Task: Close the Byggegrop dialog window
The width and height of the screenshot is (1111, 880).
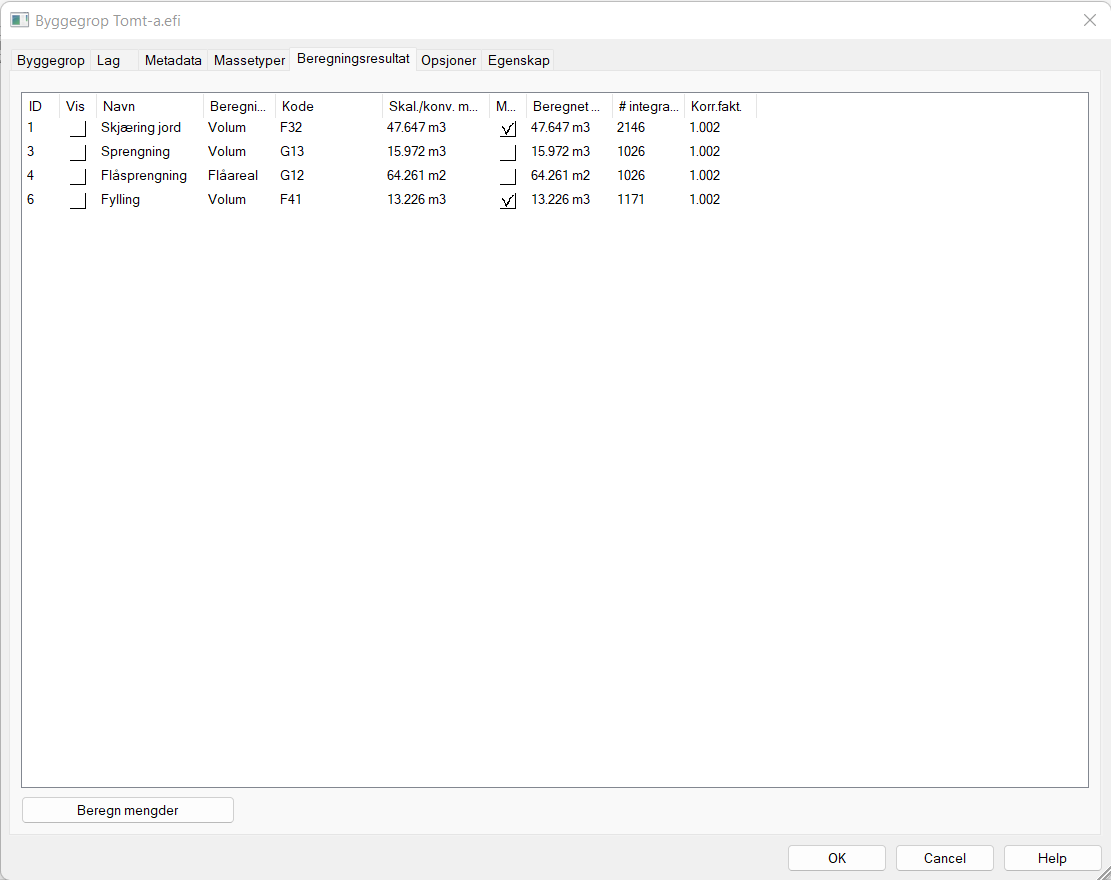Action: 1090,20
